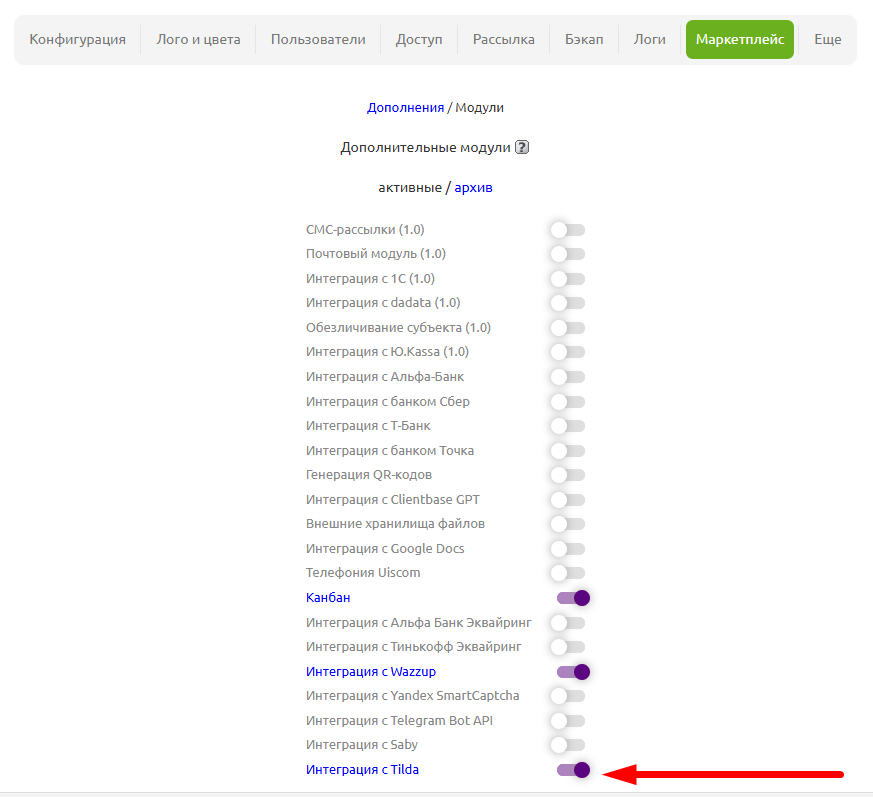Viewport: 873px width, 797px height.
Task: Click the help question mark icon
Action: coord(522,147)
